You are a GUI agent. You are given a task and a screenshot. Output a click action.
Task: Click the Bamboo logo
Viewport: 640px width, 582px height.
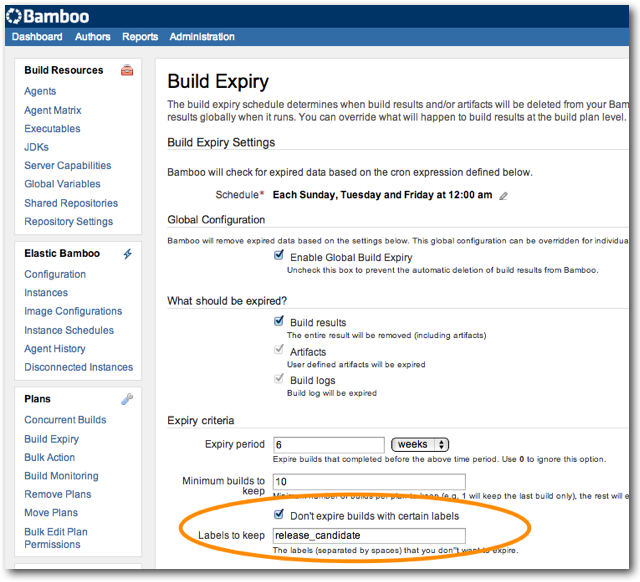(x=48, y=17)
